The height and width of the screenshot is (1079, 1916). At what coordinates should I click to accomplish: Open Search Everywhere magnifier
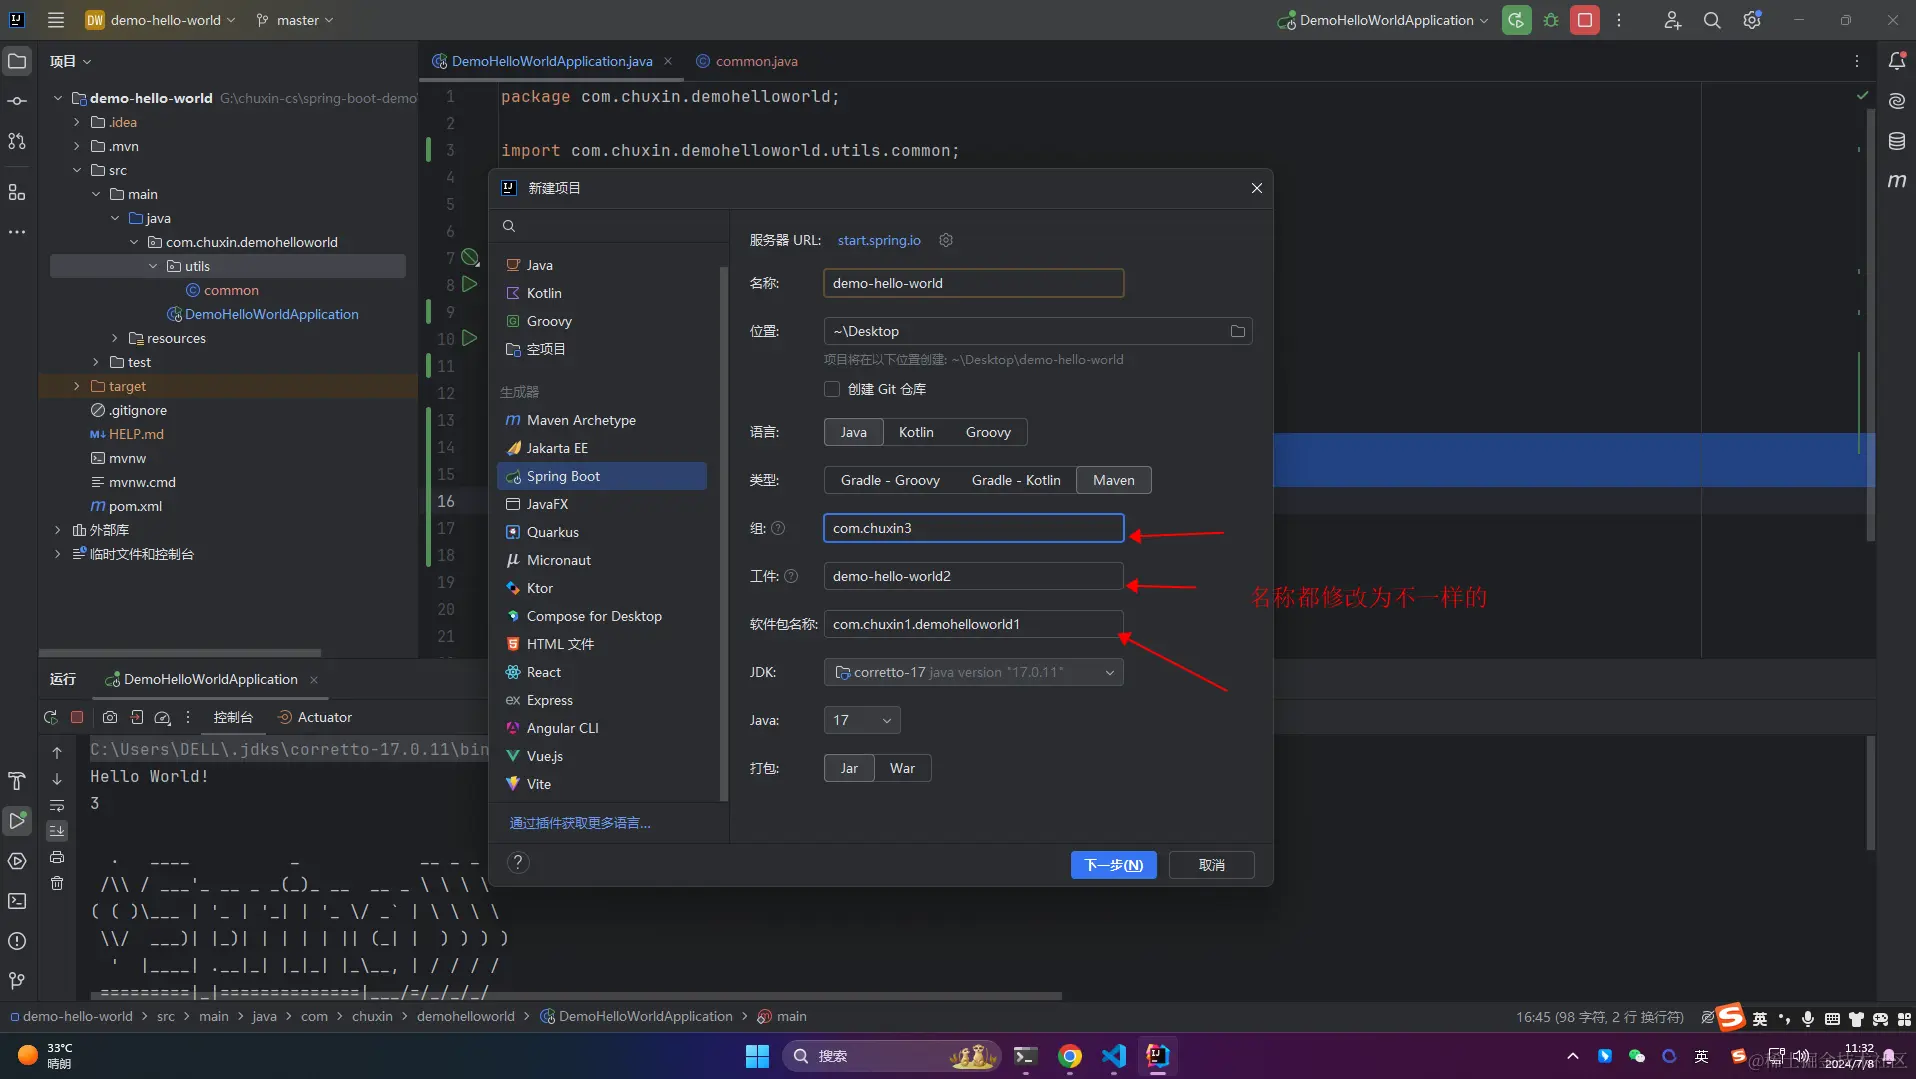[x=1712, y=20]
